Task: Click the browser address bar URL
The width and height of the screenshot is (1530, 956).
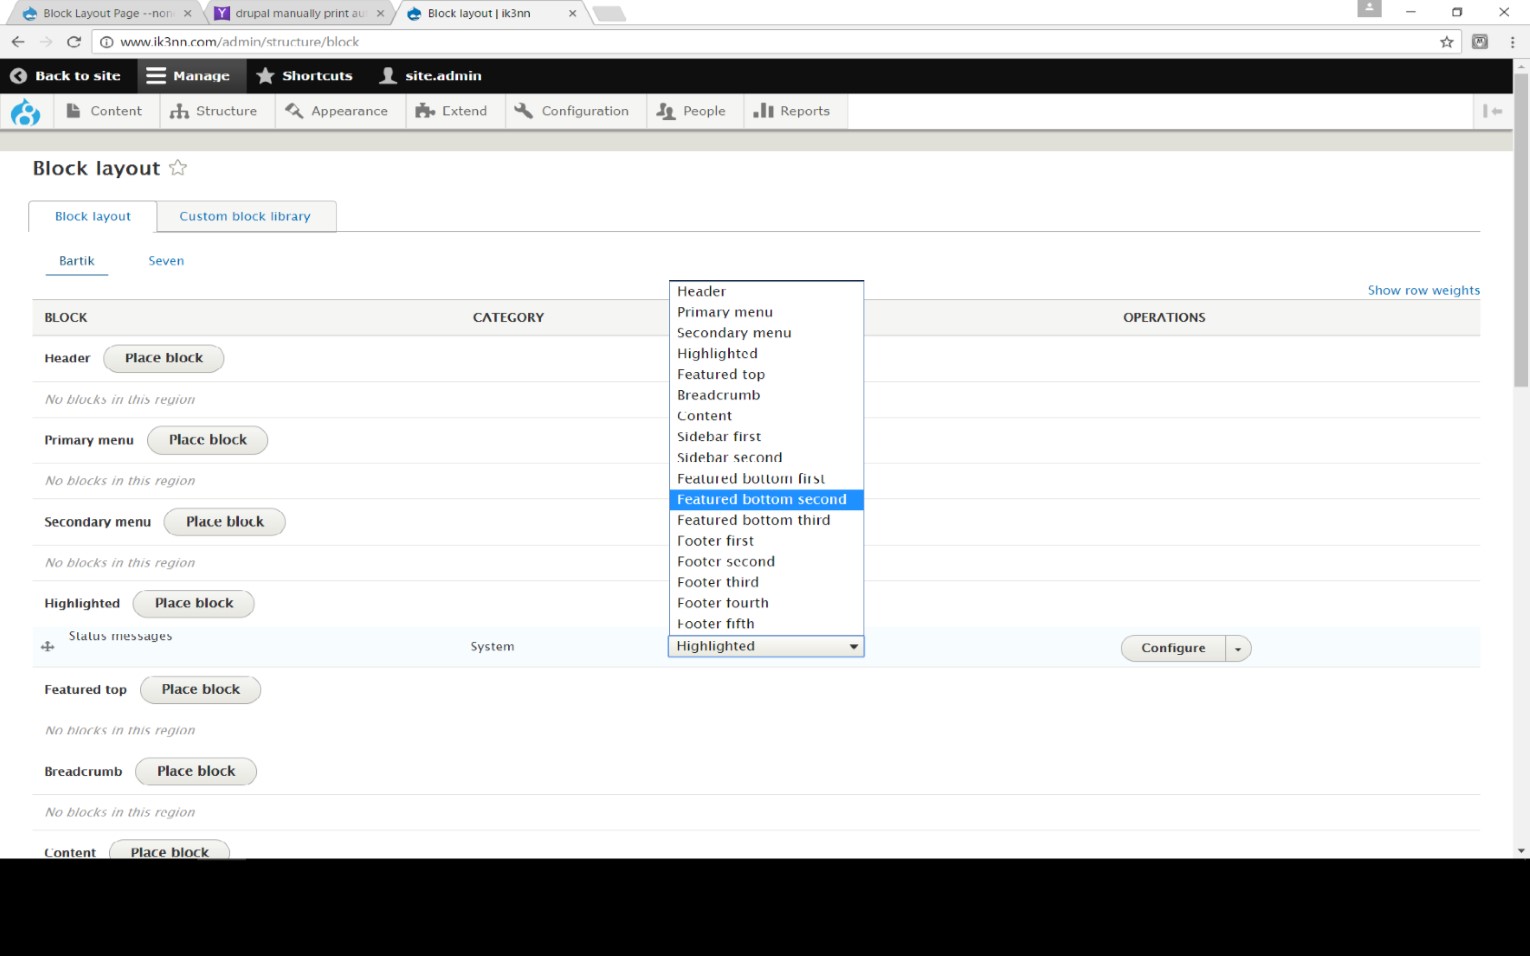Action: click(x=239, y=42)
